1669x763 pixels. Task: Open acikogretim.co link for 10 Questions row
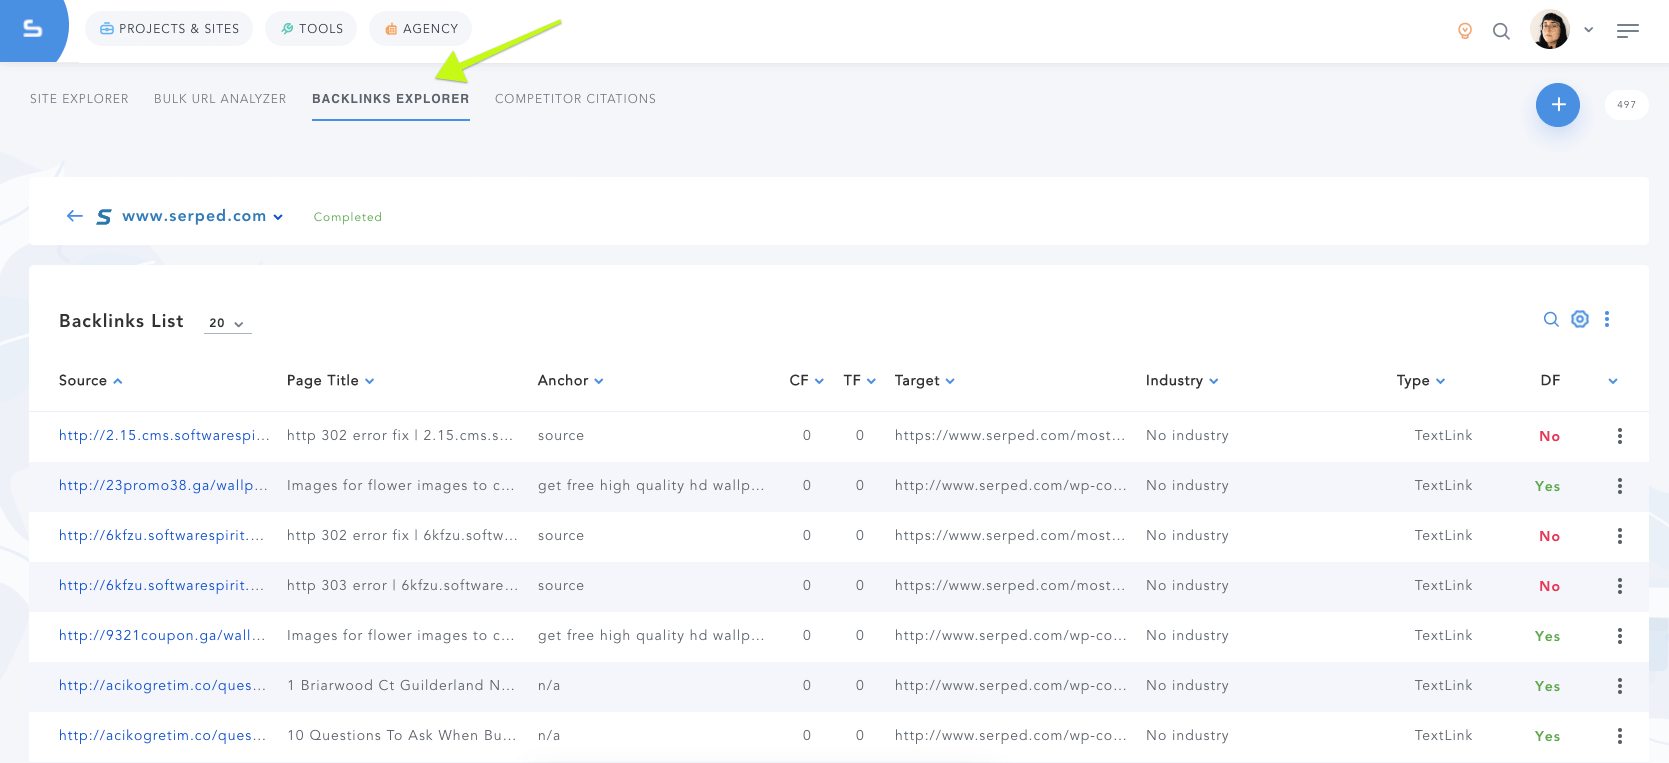pyautogui.click(x=162, y=736)
